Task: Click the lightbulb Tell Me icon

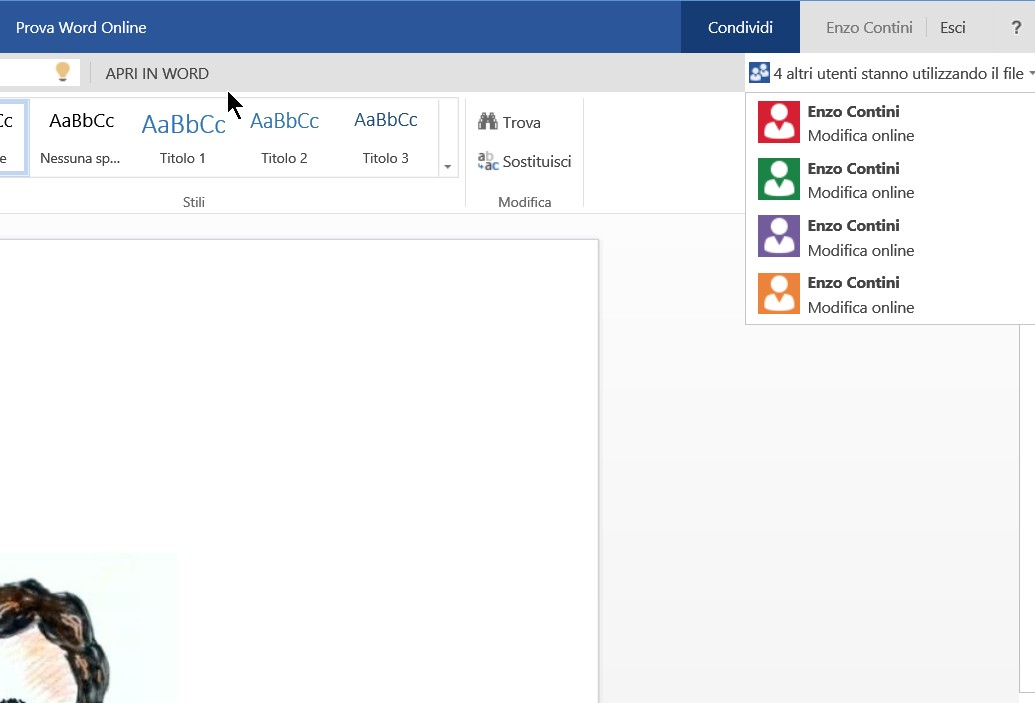Action: (63, 72)
